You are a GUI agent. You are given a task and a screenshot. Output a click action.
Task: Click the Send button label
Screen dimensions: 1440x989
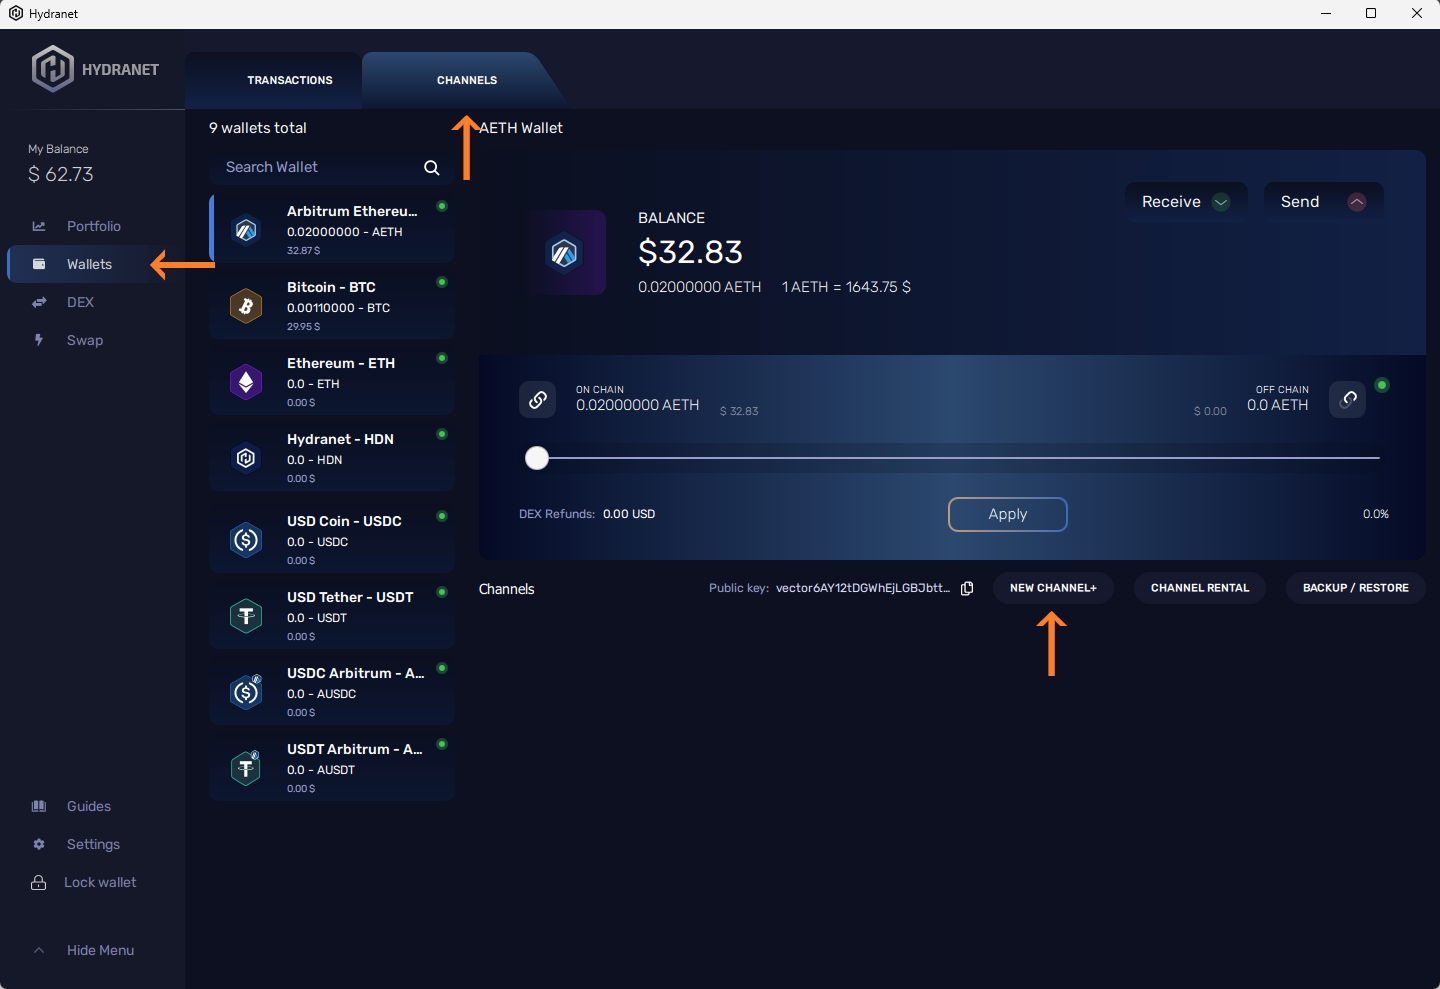click(x=1300, y=202)
